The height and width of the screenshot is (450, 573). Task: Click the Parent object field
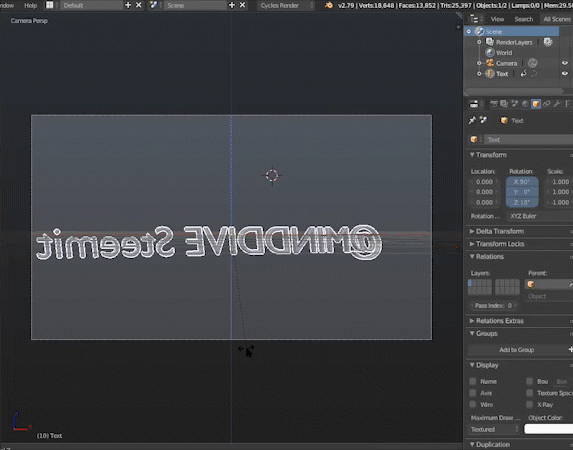(549, 284)
